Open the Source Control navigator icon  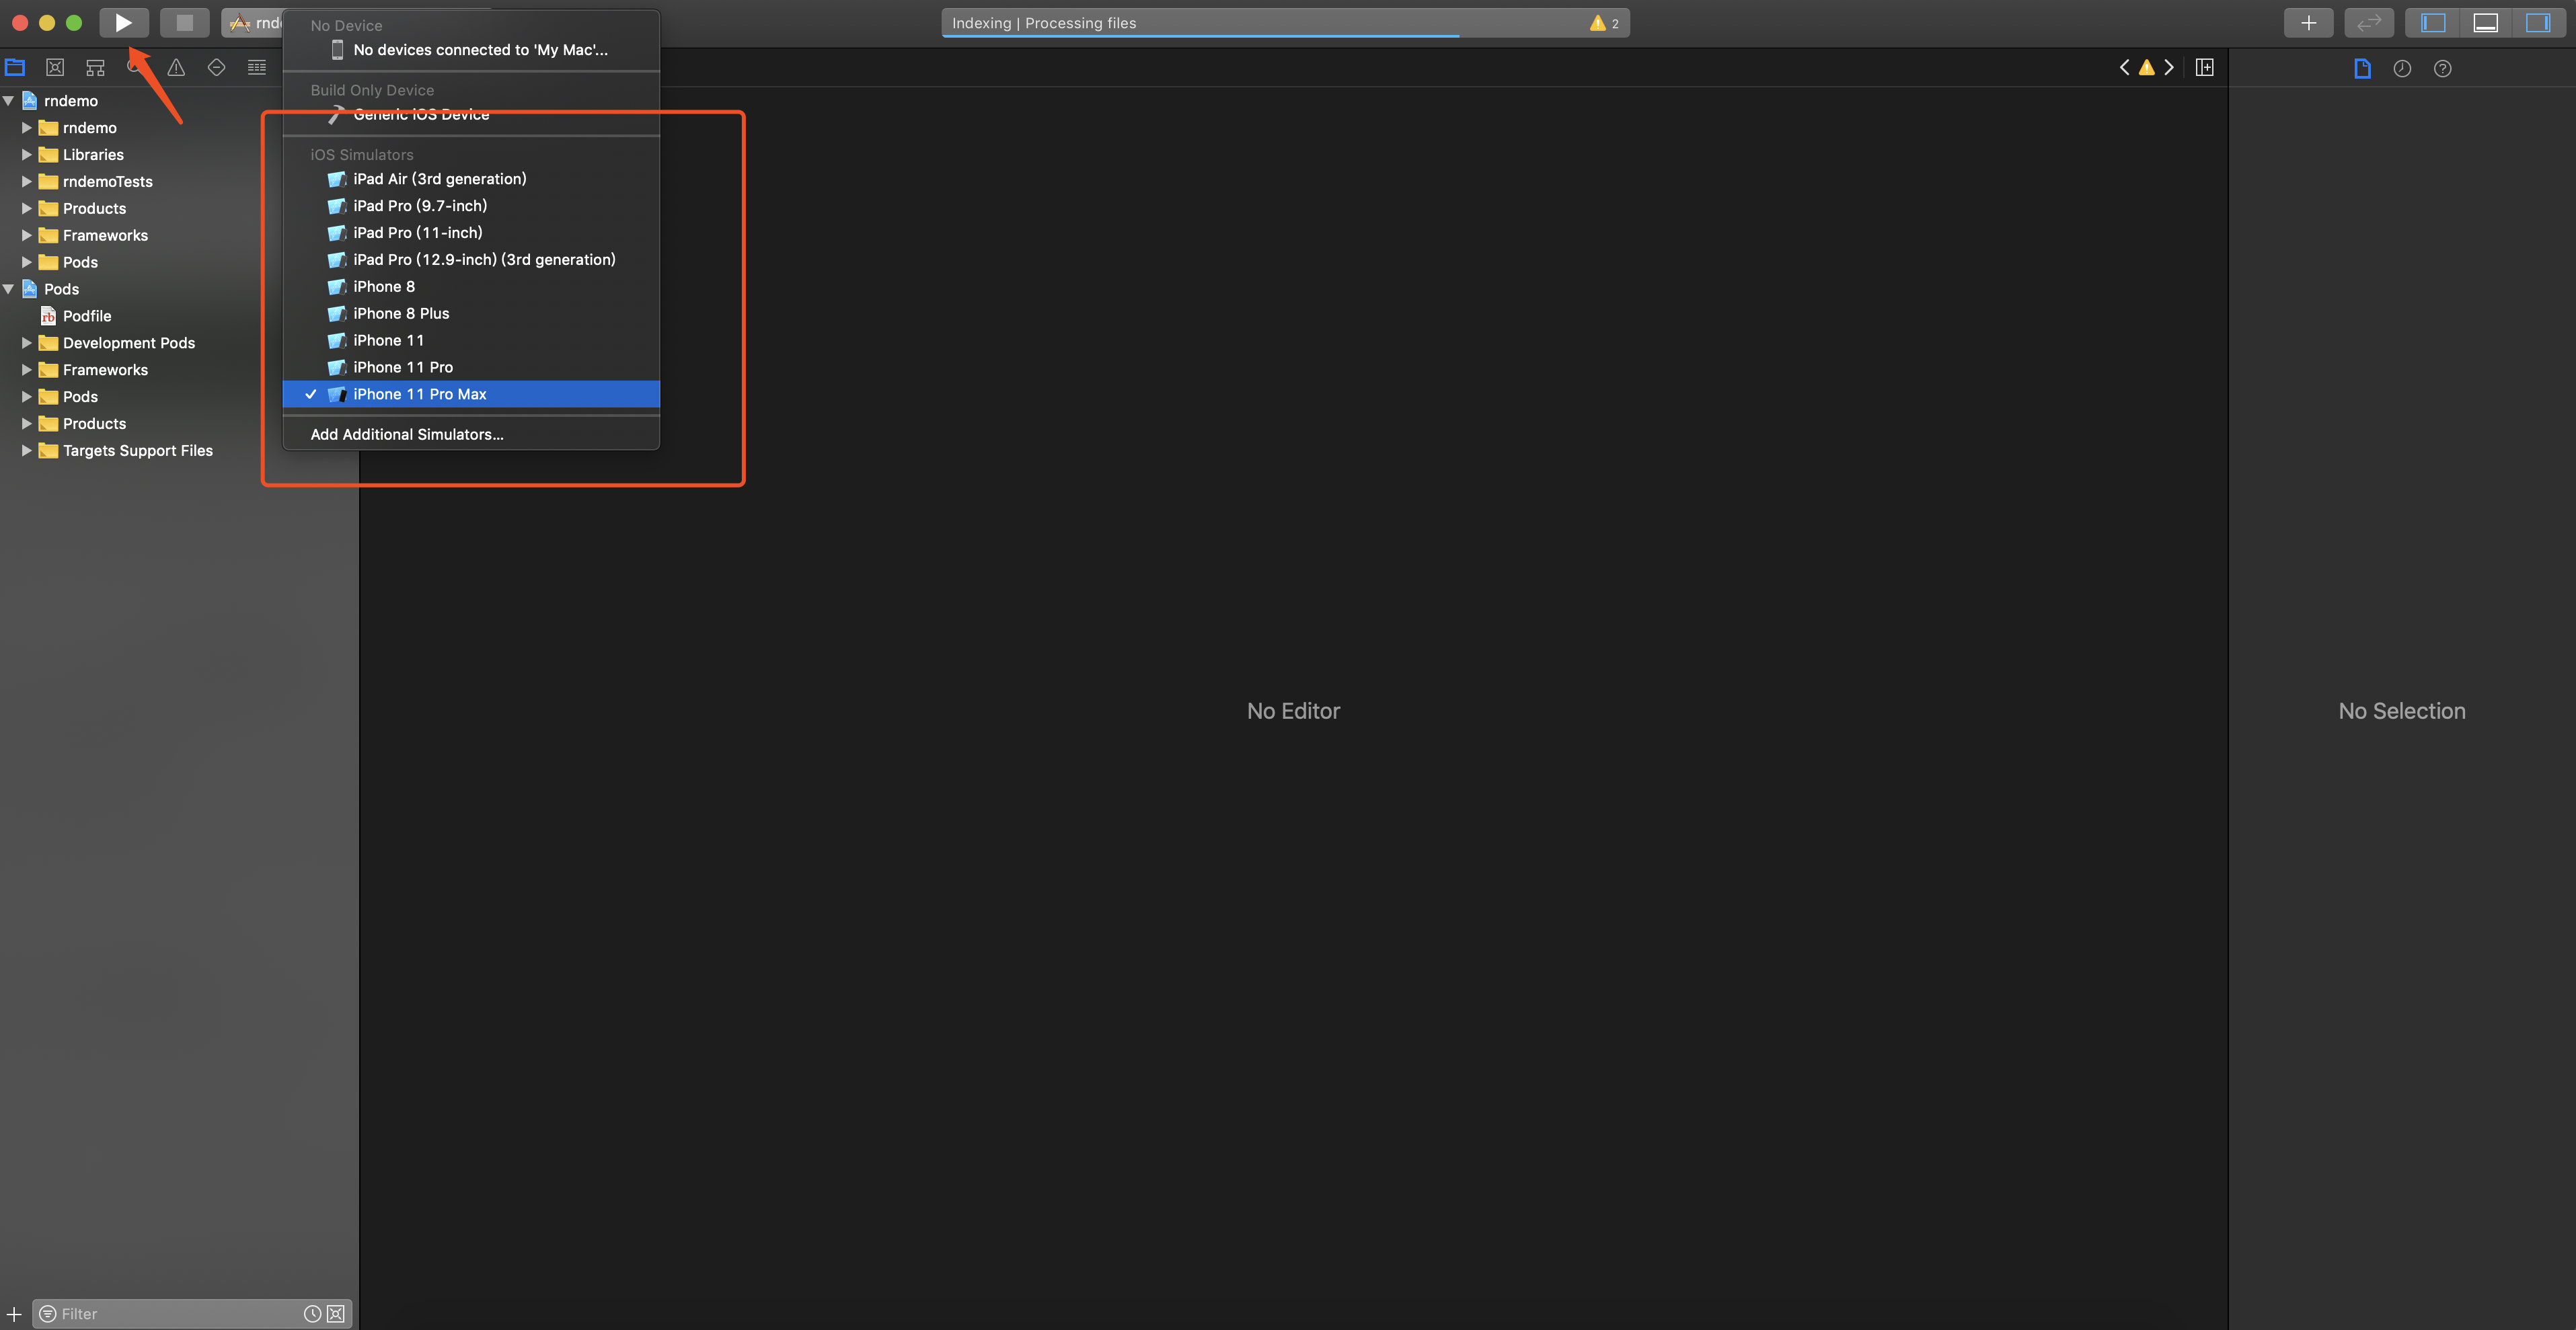coord(55,67)
